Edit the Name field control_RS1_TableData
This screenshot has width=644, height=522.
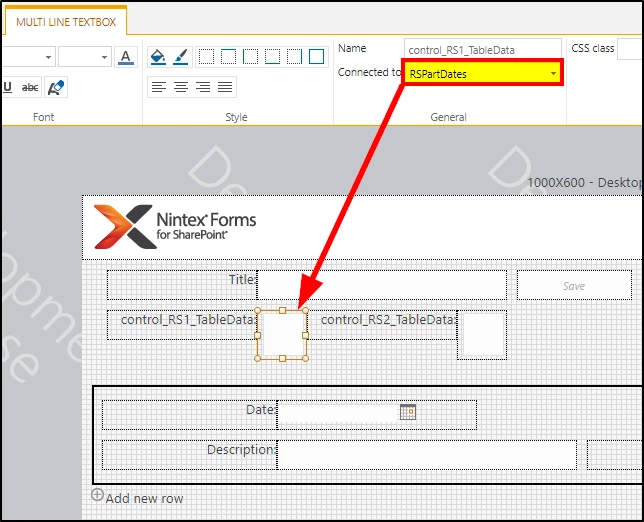tap(483, 50)
